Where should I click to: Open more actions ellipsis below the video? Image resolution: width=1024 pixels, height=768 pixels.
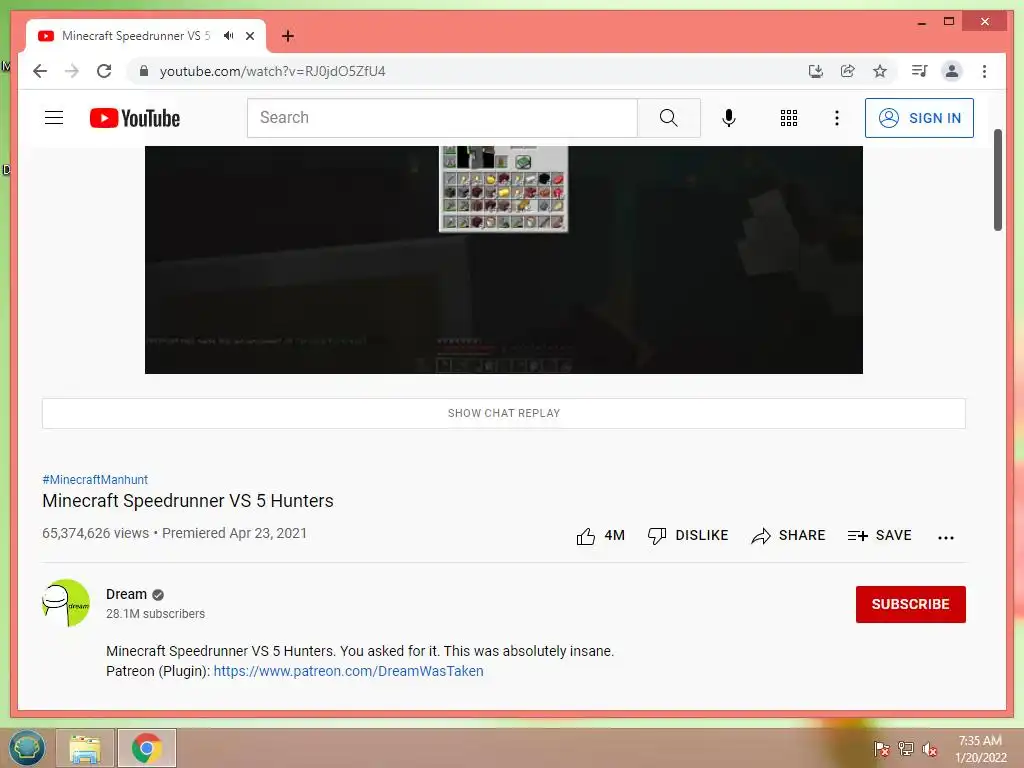[x=946, y=537]
